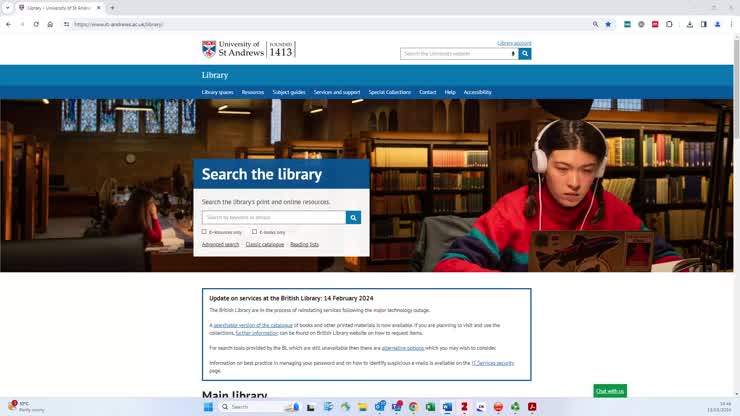Viewport: 740px width, 416px height.
Task: Open a new browser tab
Action: pos(112,8)
